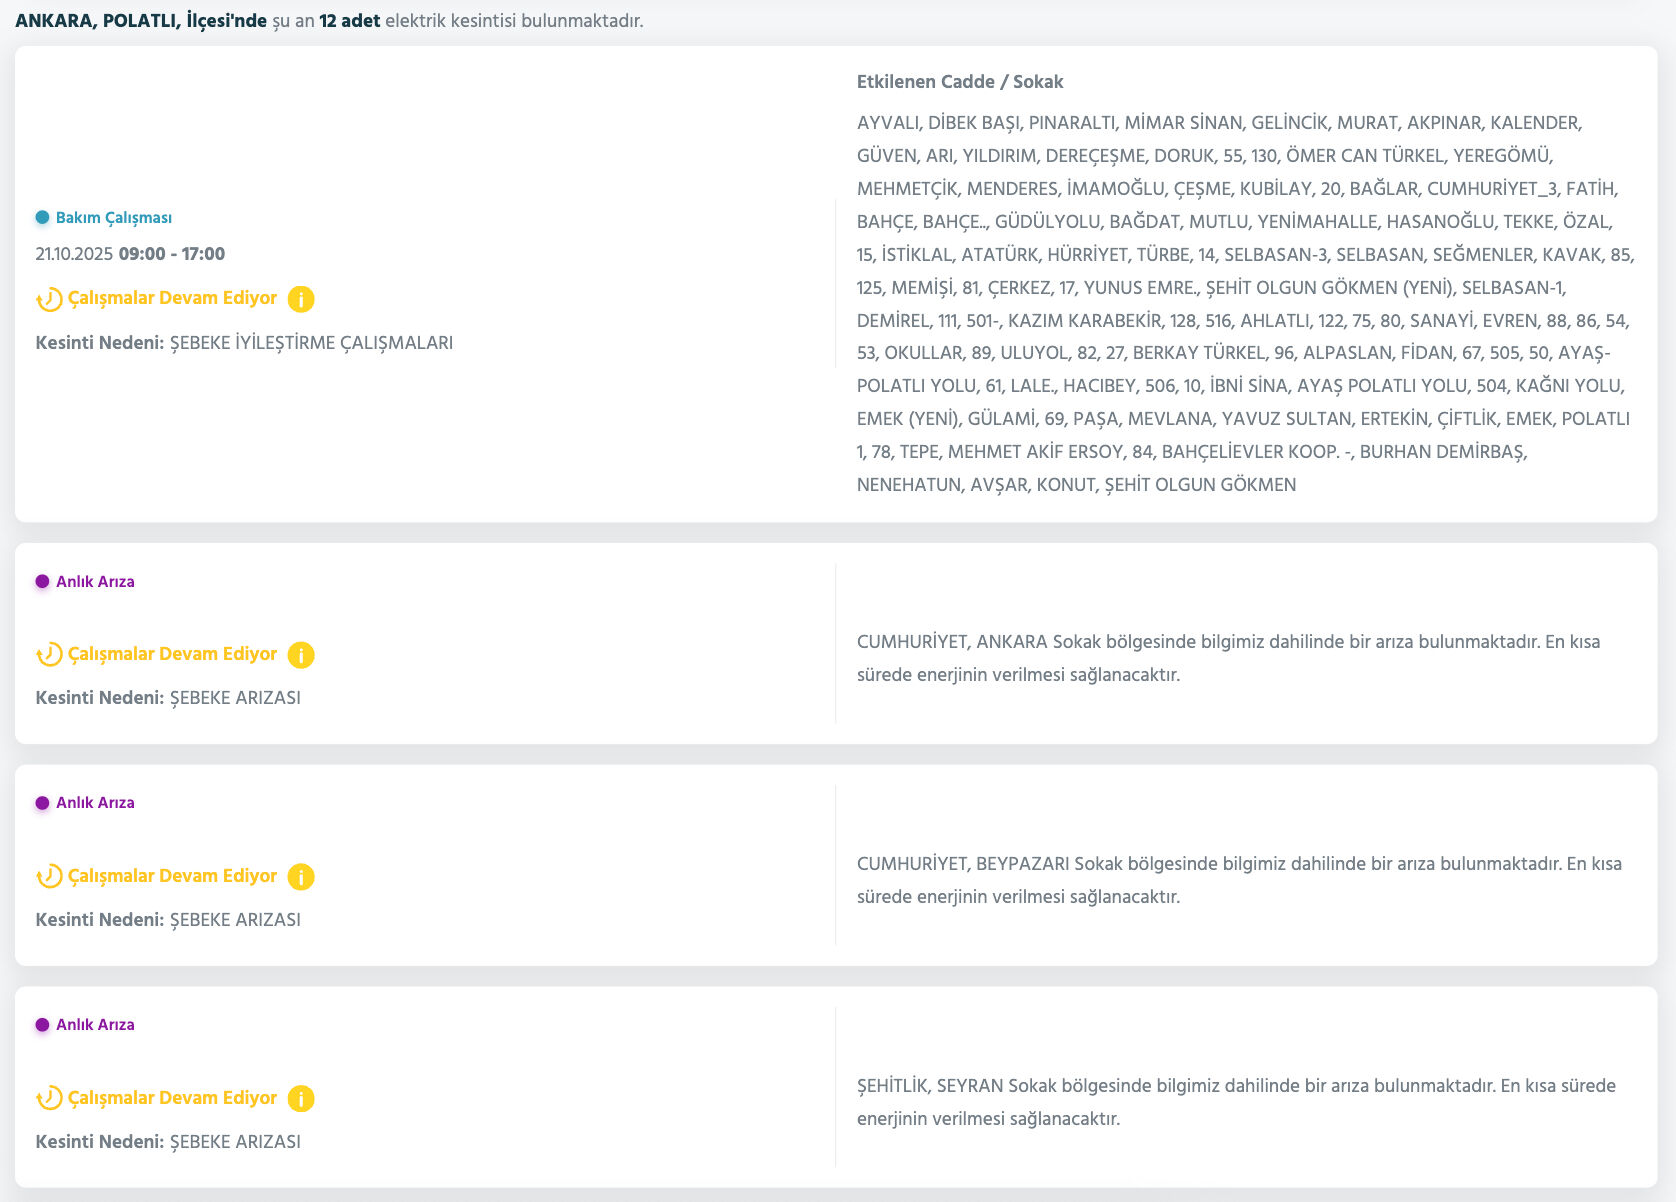Click the Bakım Çalışması label
The height and width of the screenshot is (1202, 1676).
point(113,218)
